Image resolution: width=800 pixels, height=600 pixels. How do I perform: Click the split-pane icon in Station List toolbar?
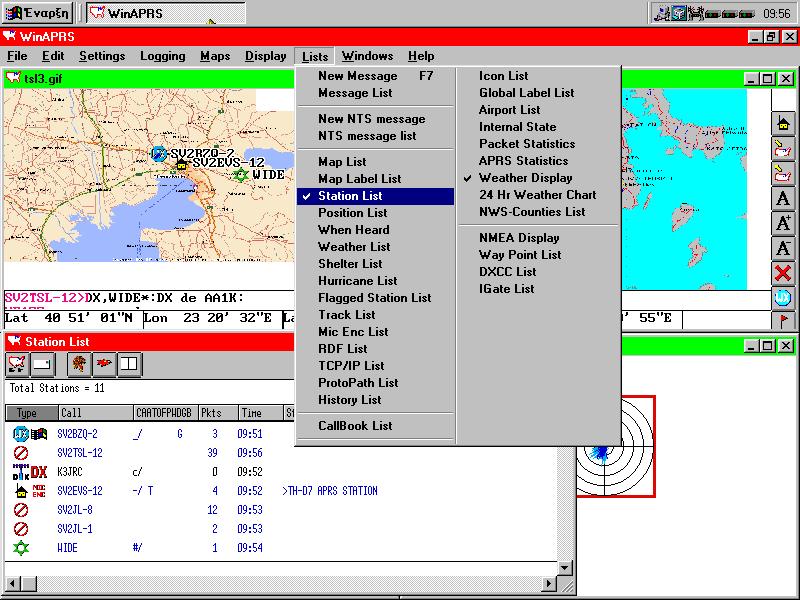[129, 364]
